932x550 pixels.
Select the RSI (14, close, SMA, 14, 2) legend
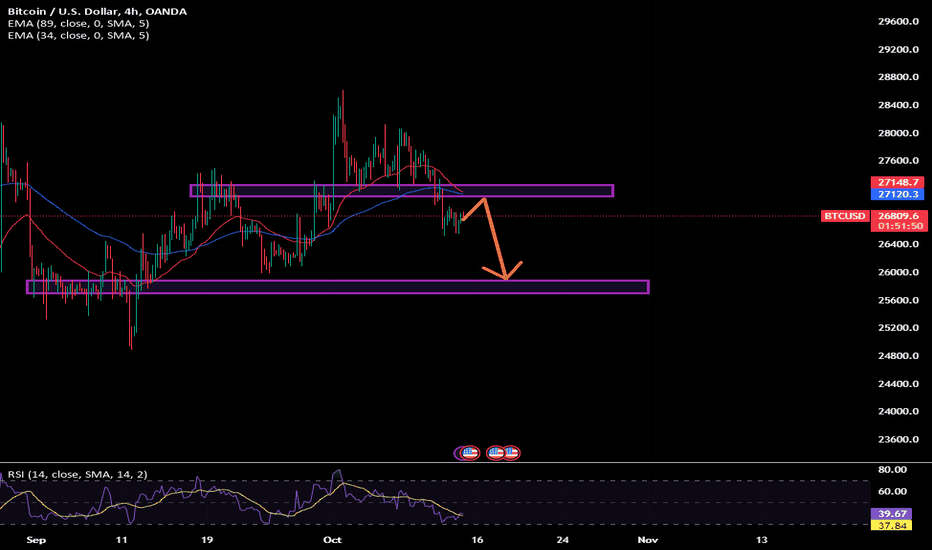(x=77, y=474)
